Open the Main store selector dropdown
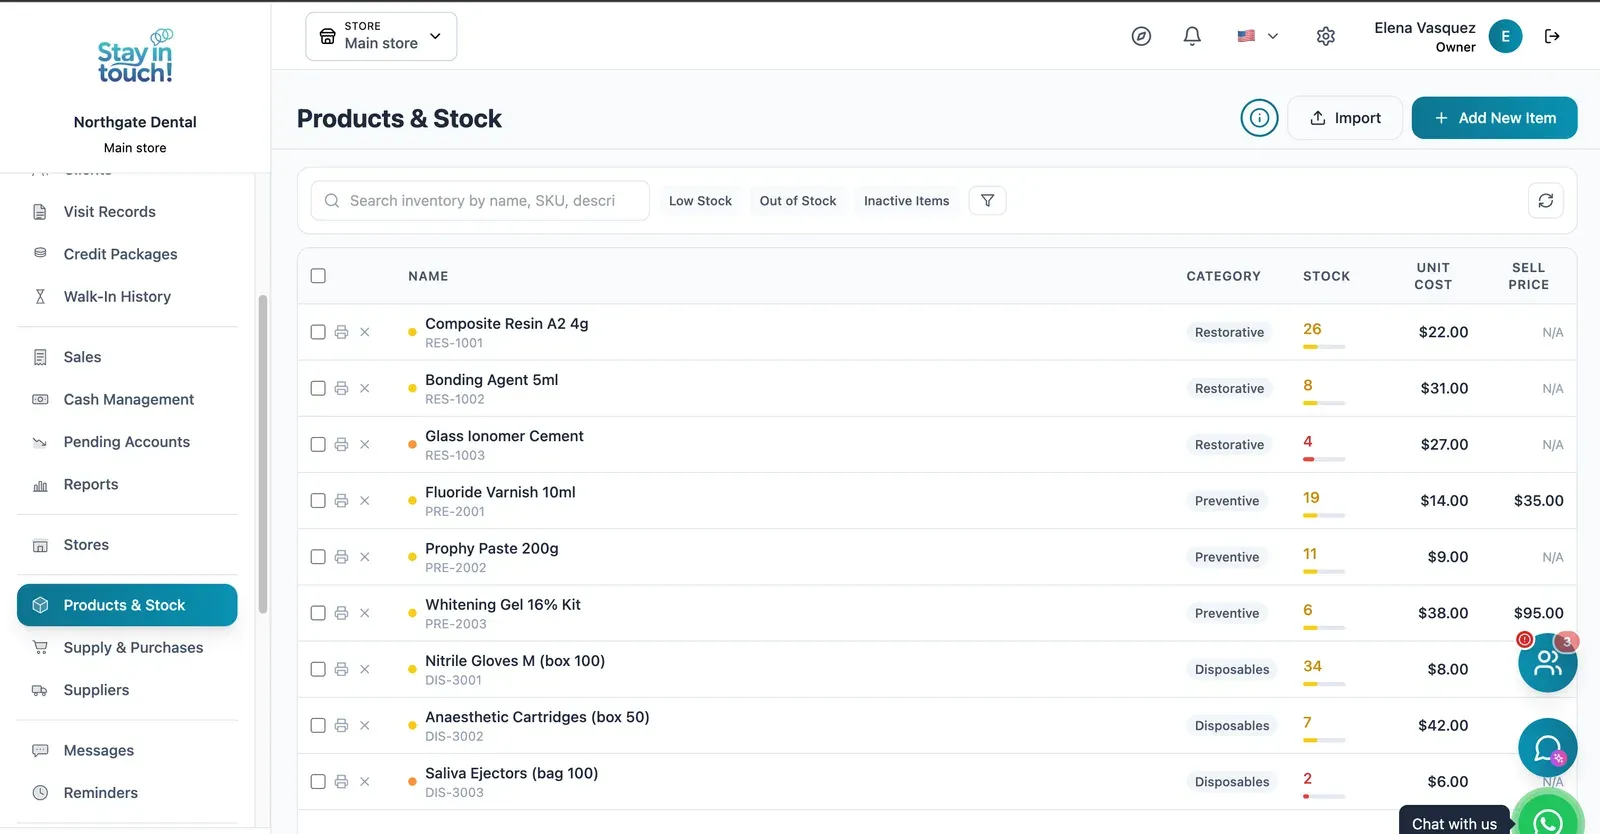Screen dimensions: 1600x834 381,36
